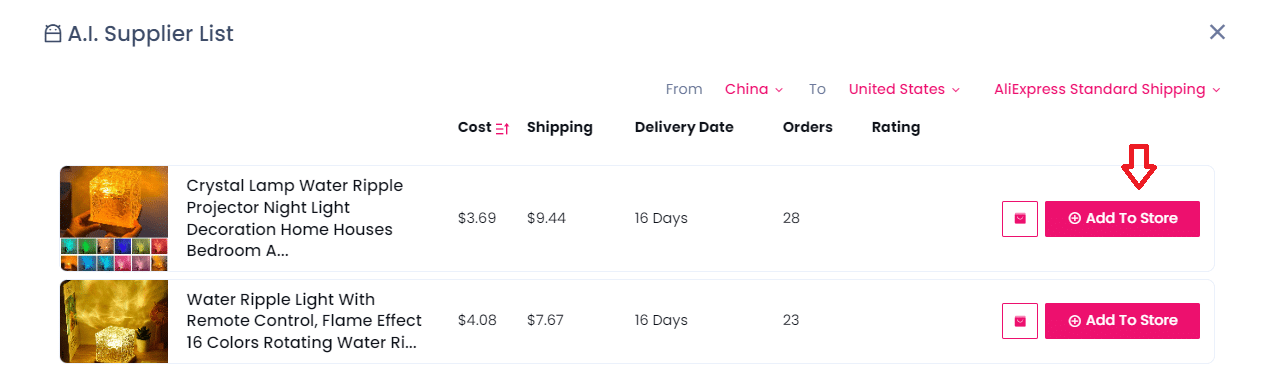Click the Orders column header

[808, 127]
